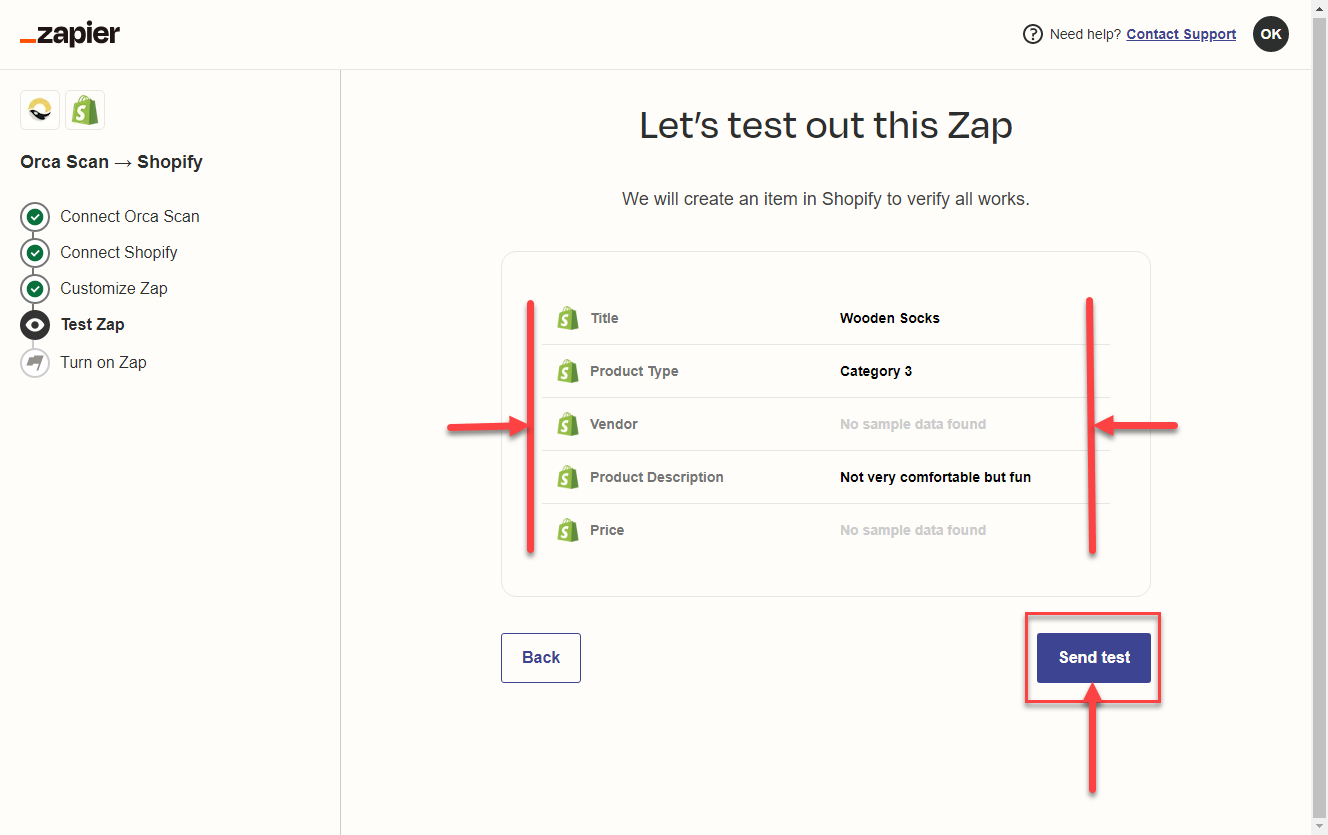1328x835 pixels.
Task: Select the Turn on Zap step
Action: coord(103,362)
